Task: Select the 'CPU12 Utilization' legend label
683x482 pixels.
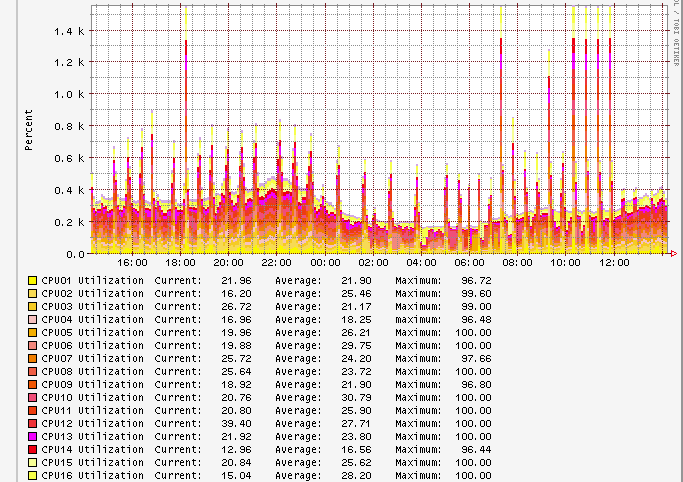Action: [x=92, y=424]
